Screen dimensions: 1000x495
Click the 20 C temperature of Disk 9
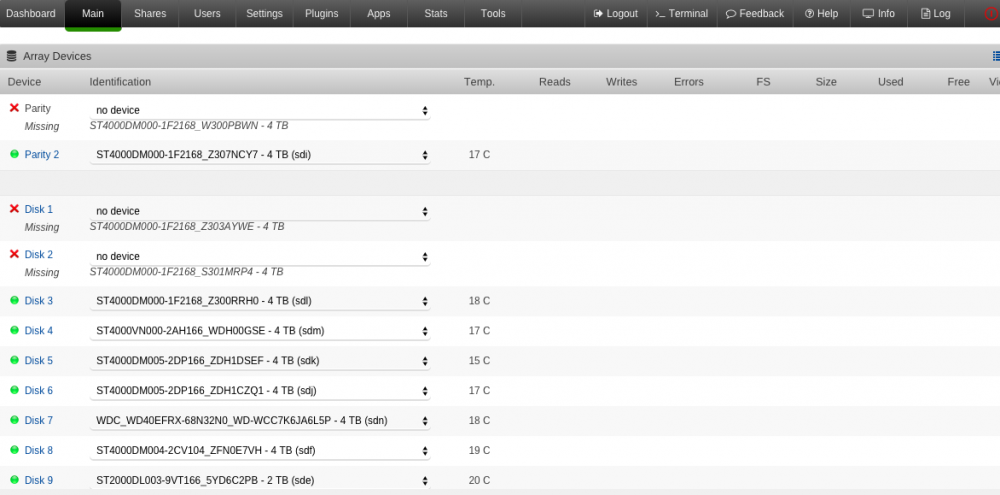pos(479,480)
